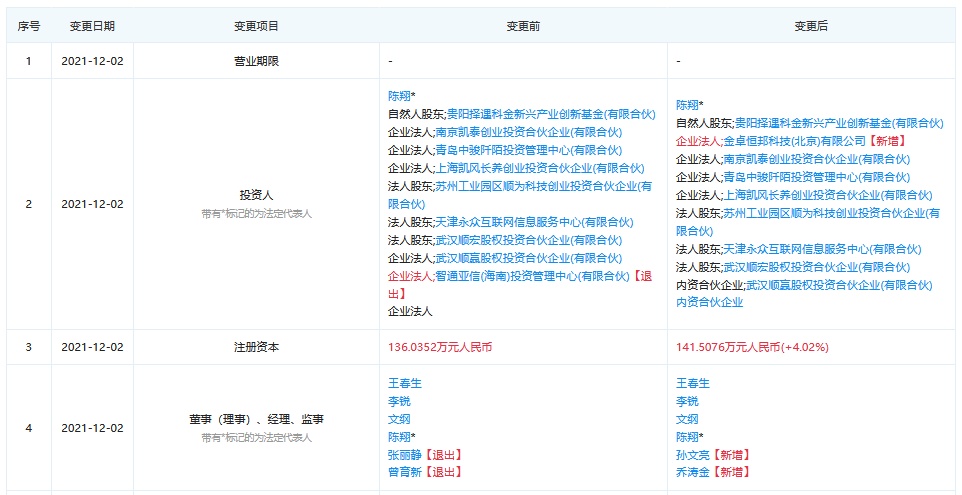Open 李锐 link in 变更后 column
Screen dimensions: 962x495
(688, 401)
